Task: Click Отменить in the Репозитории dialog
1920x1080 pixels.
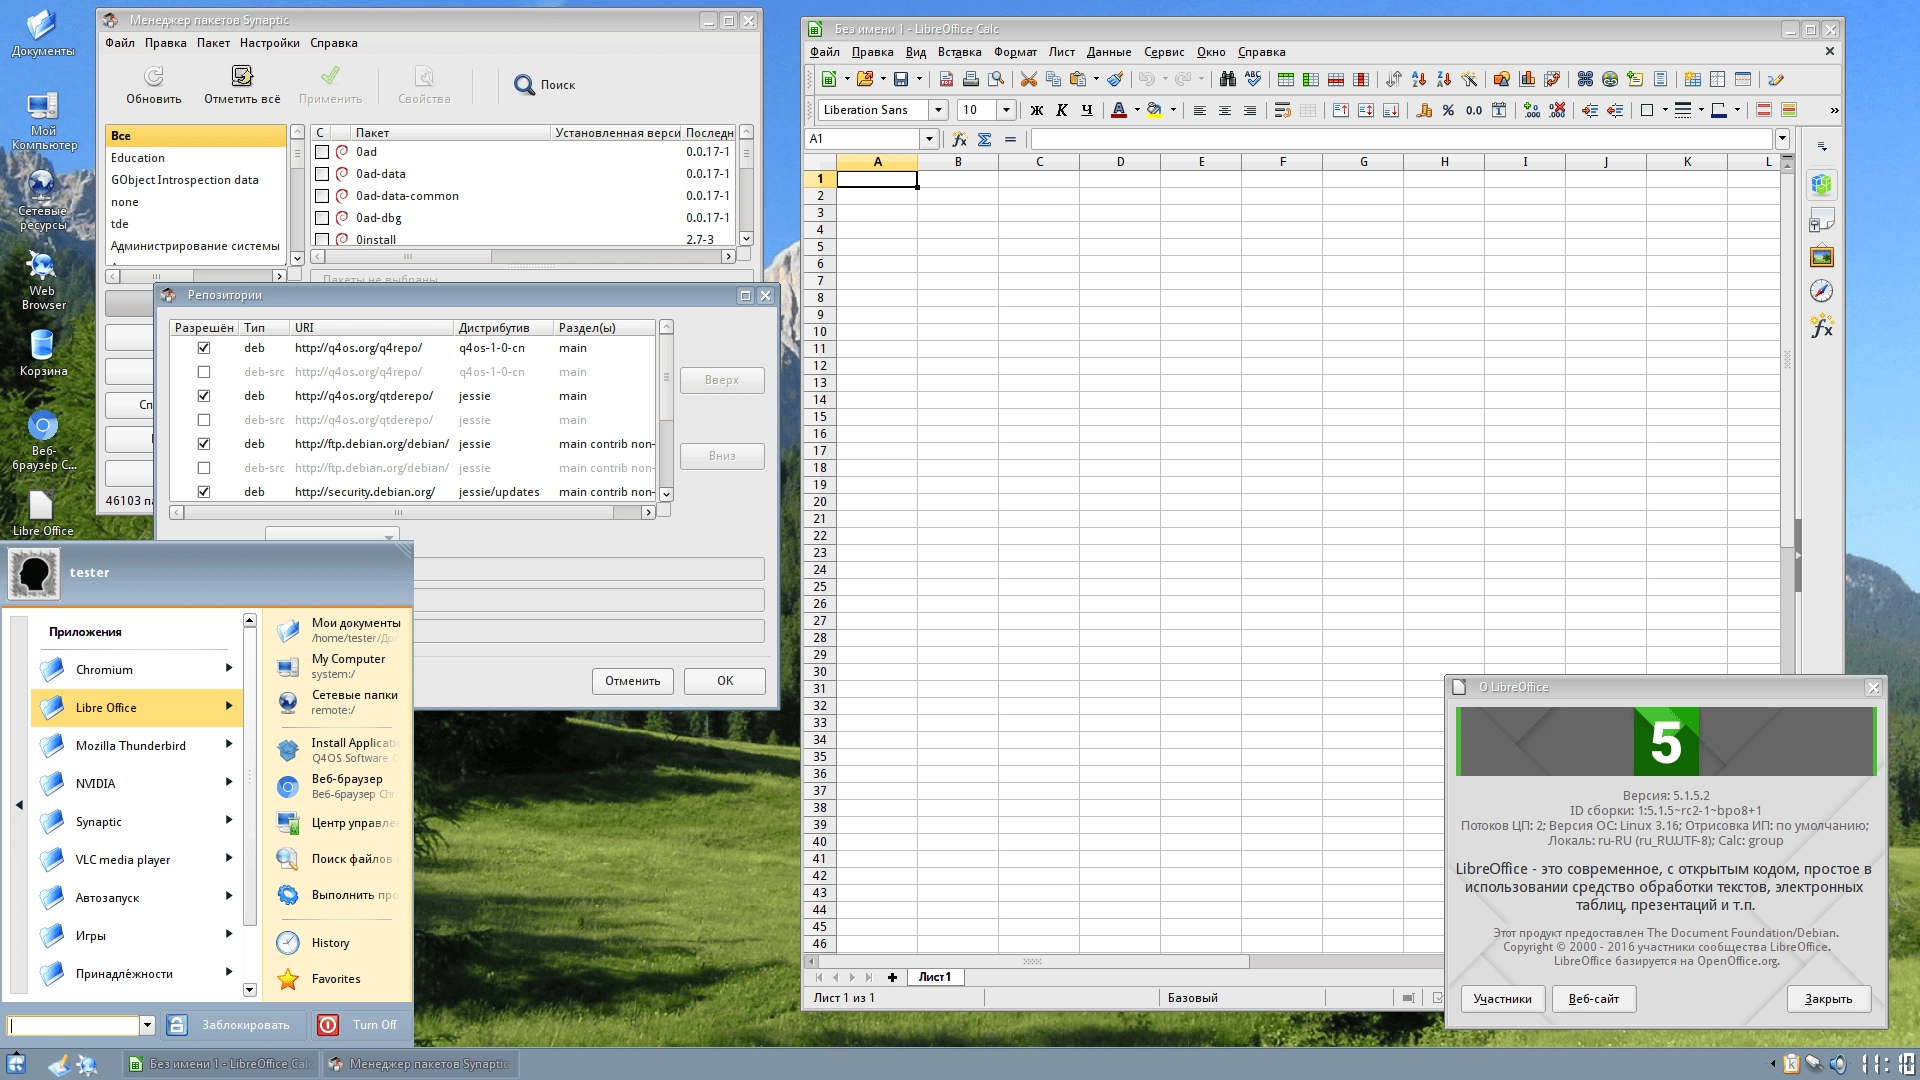Action: [x=633, y=681]
